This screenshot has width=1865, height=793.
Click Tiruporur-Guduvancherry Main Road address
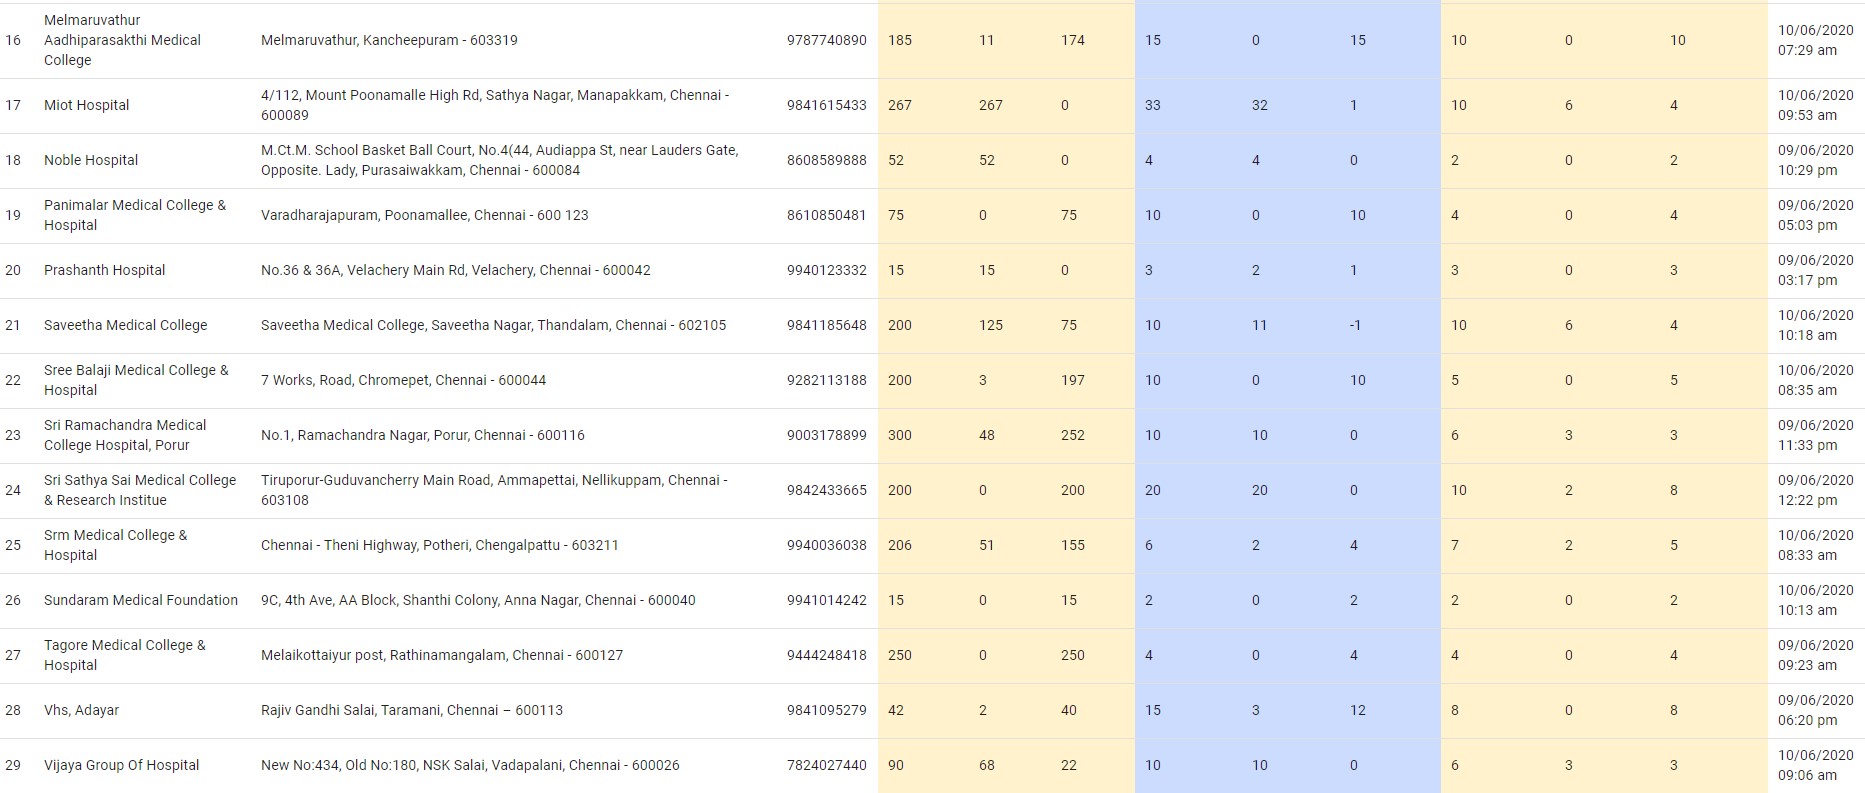(x=494, y=490)
